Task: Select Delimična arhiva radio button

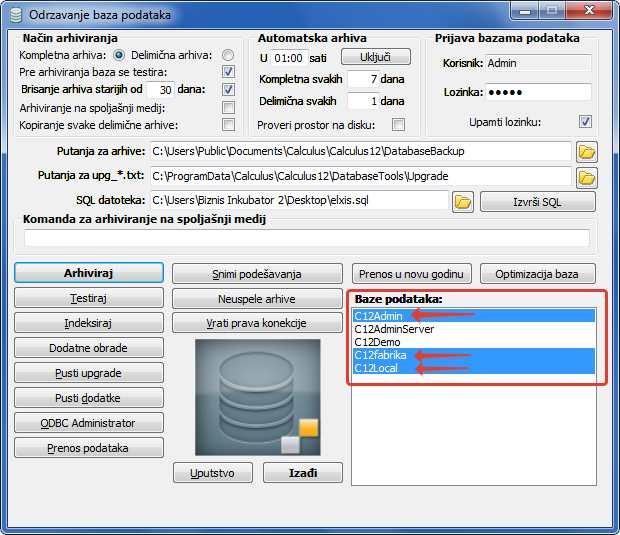Action: 228,55
